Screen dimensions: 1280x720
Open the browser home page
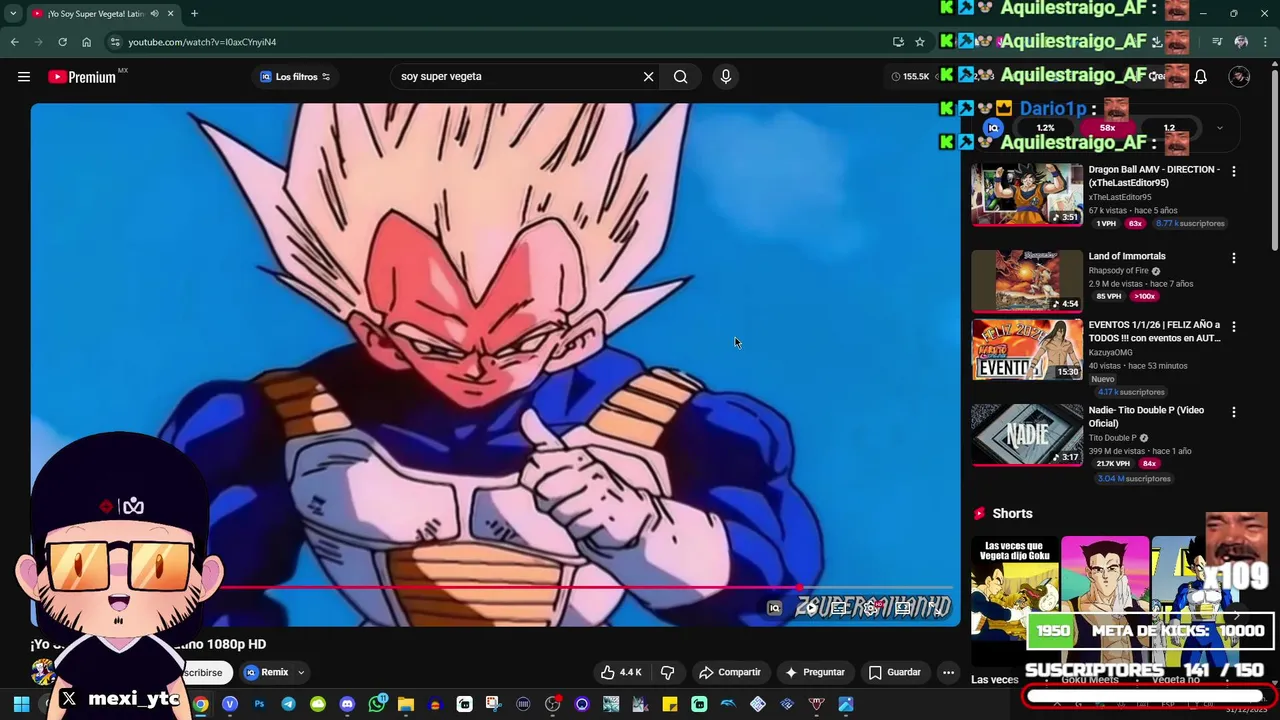coord(86,42)
